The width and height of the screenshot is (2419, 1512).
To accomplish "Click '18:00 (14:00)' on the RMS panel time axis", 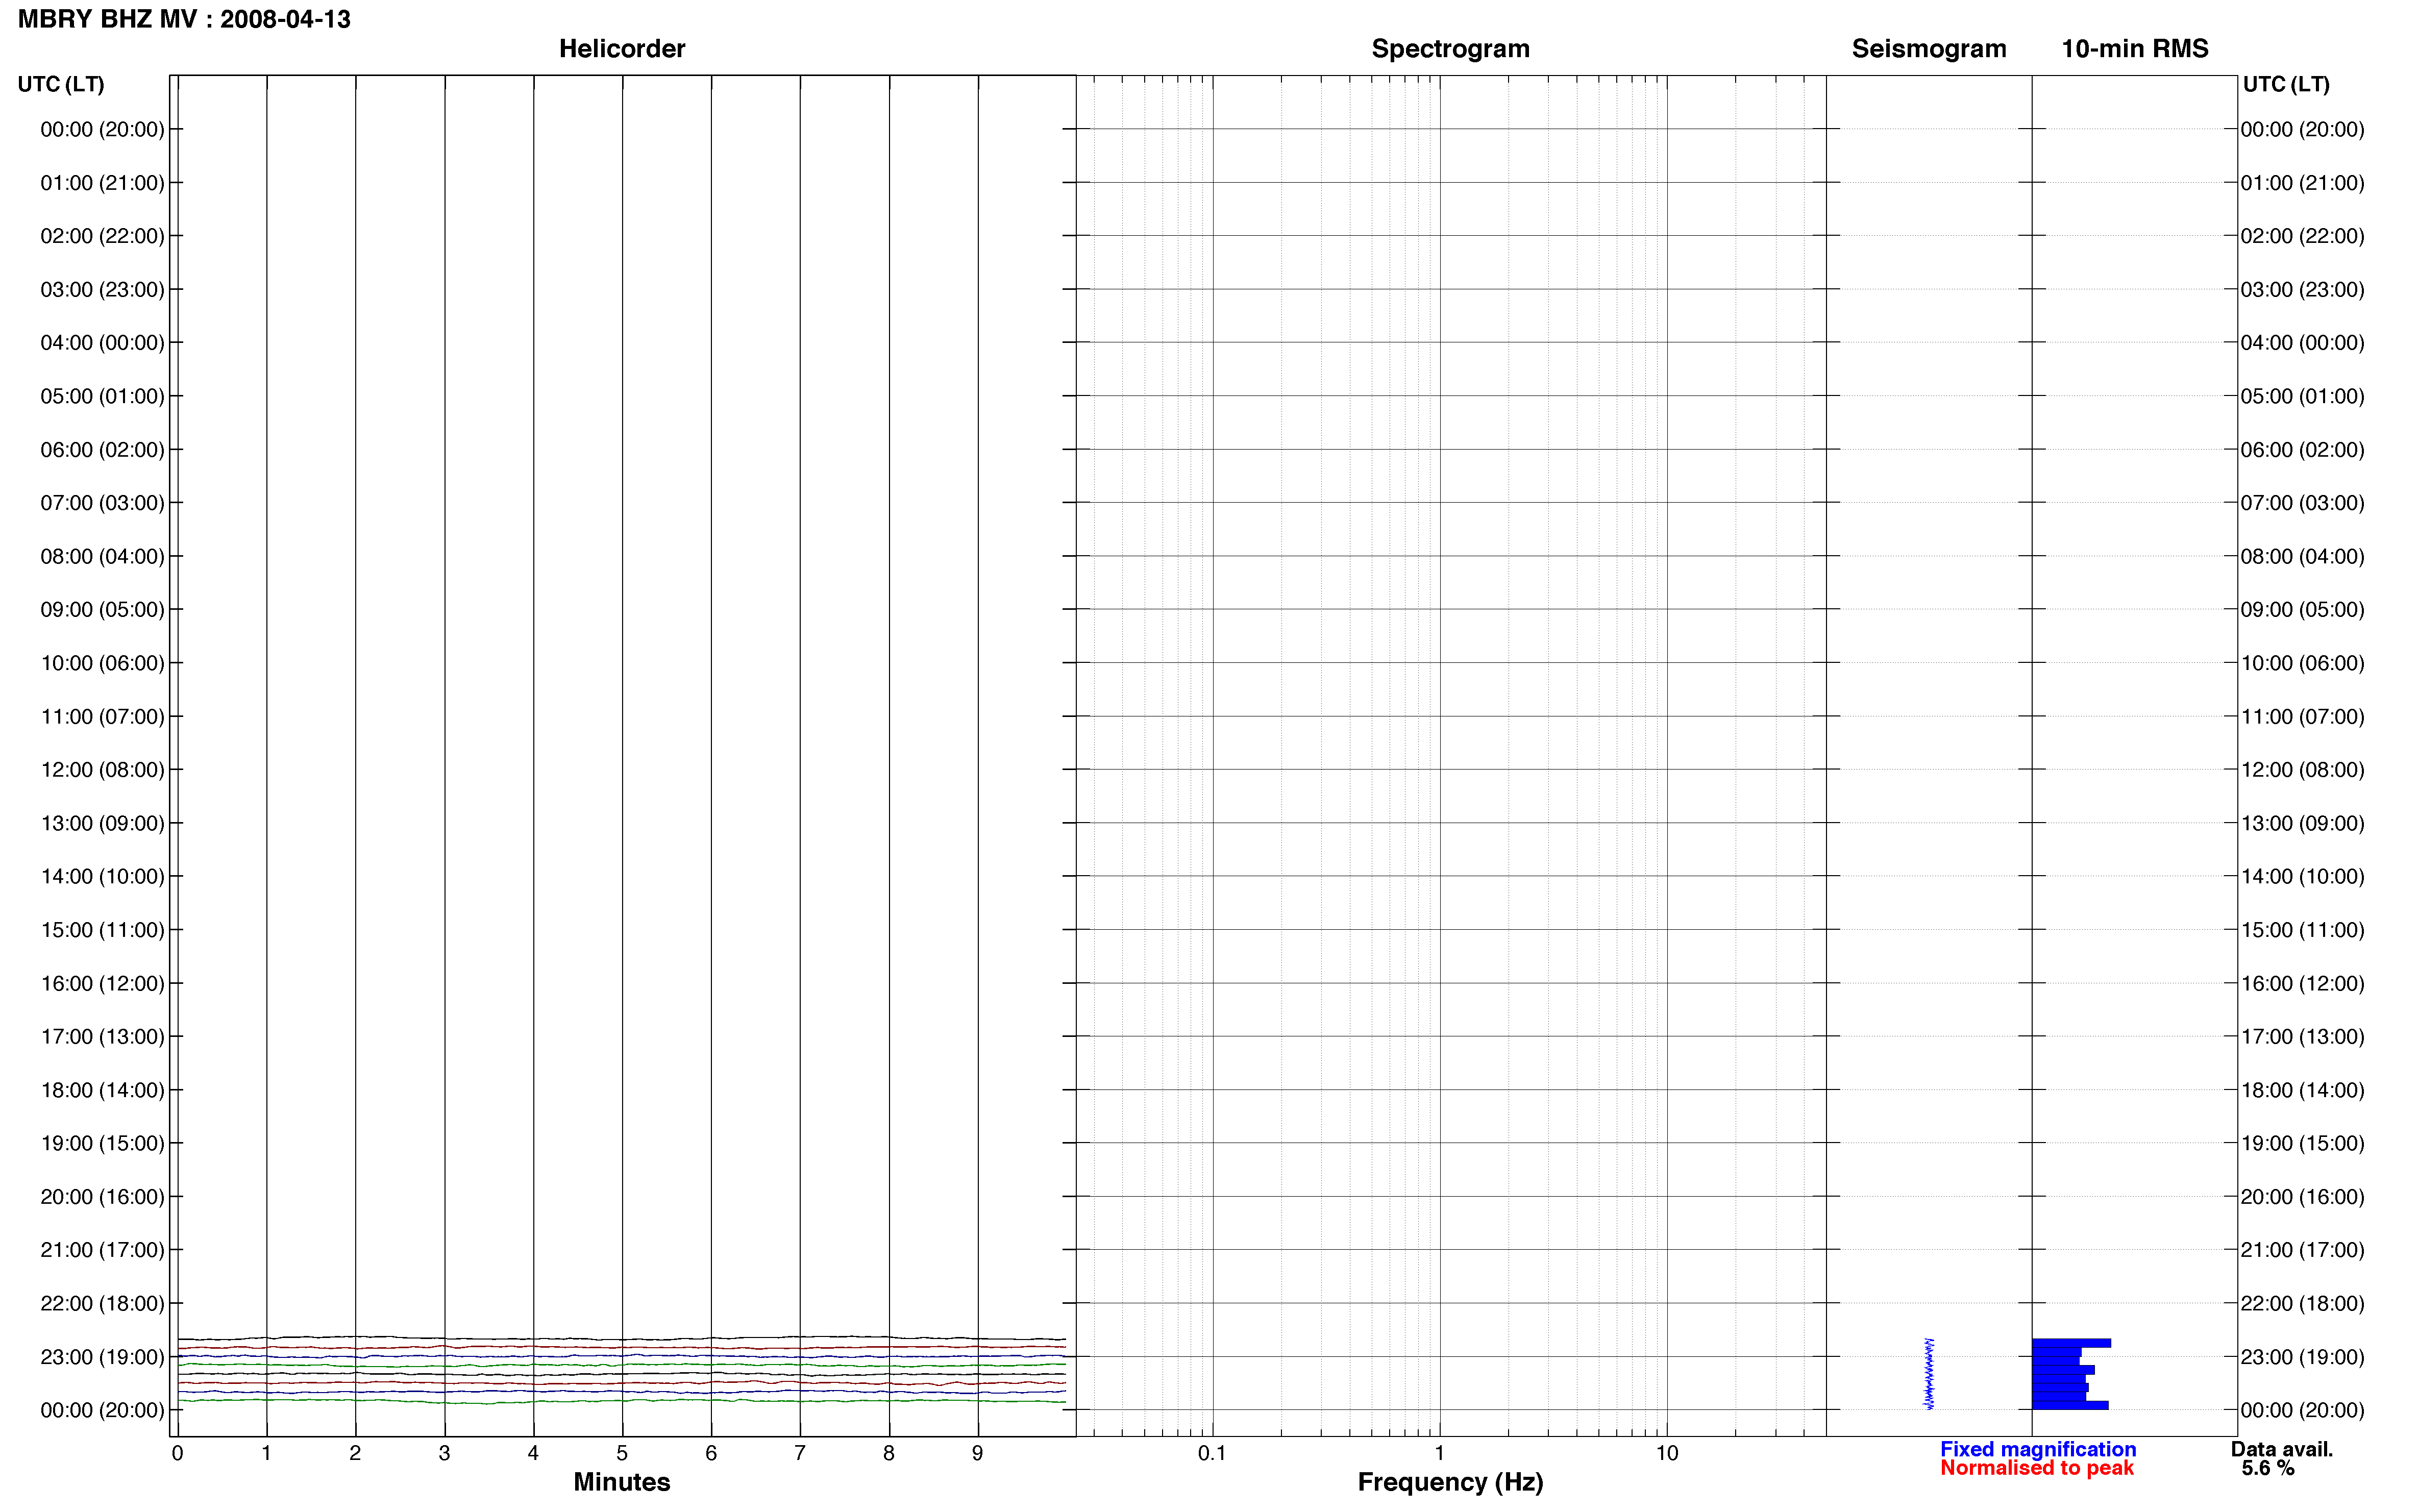I will coord(2302,1090).
